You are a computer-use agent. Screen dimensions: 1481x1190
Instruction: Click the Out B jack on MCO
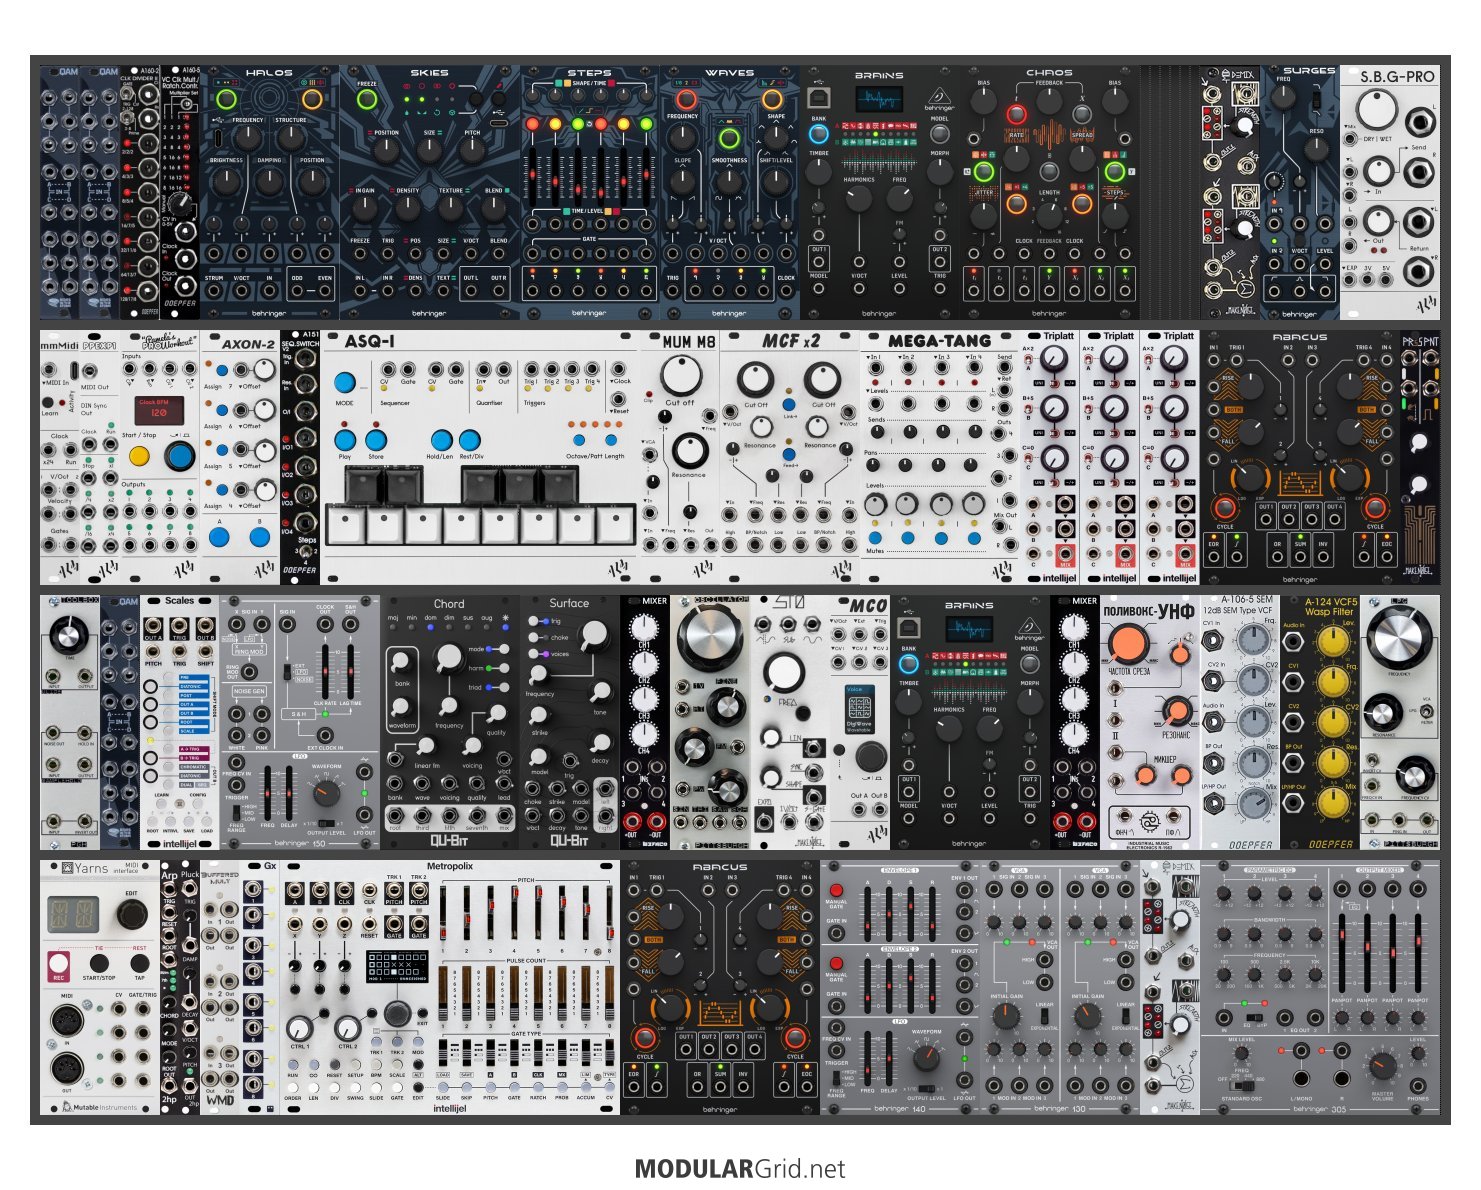(x=878, y=810)
